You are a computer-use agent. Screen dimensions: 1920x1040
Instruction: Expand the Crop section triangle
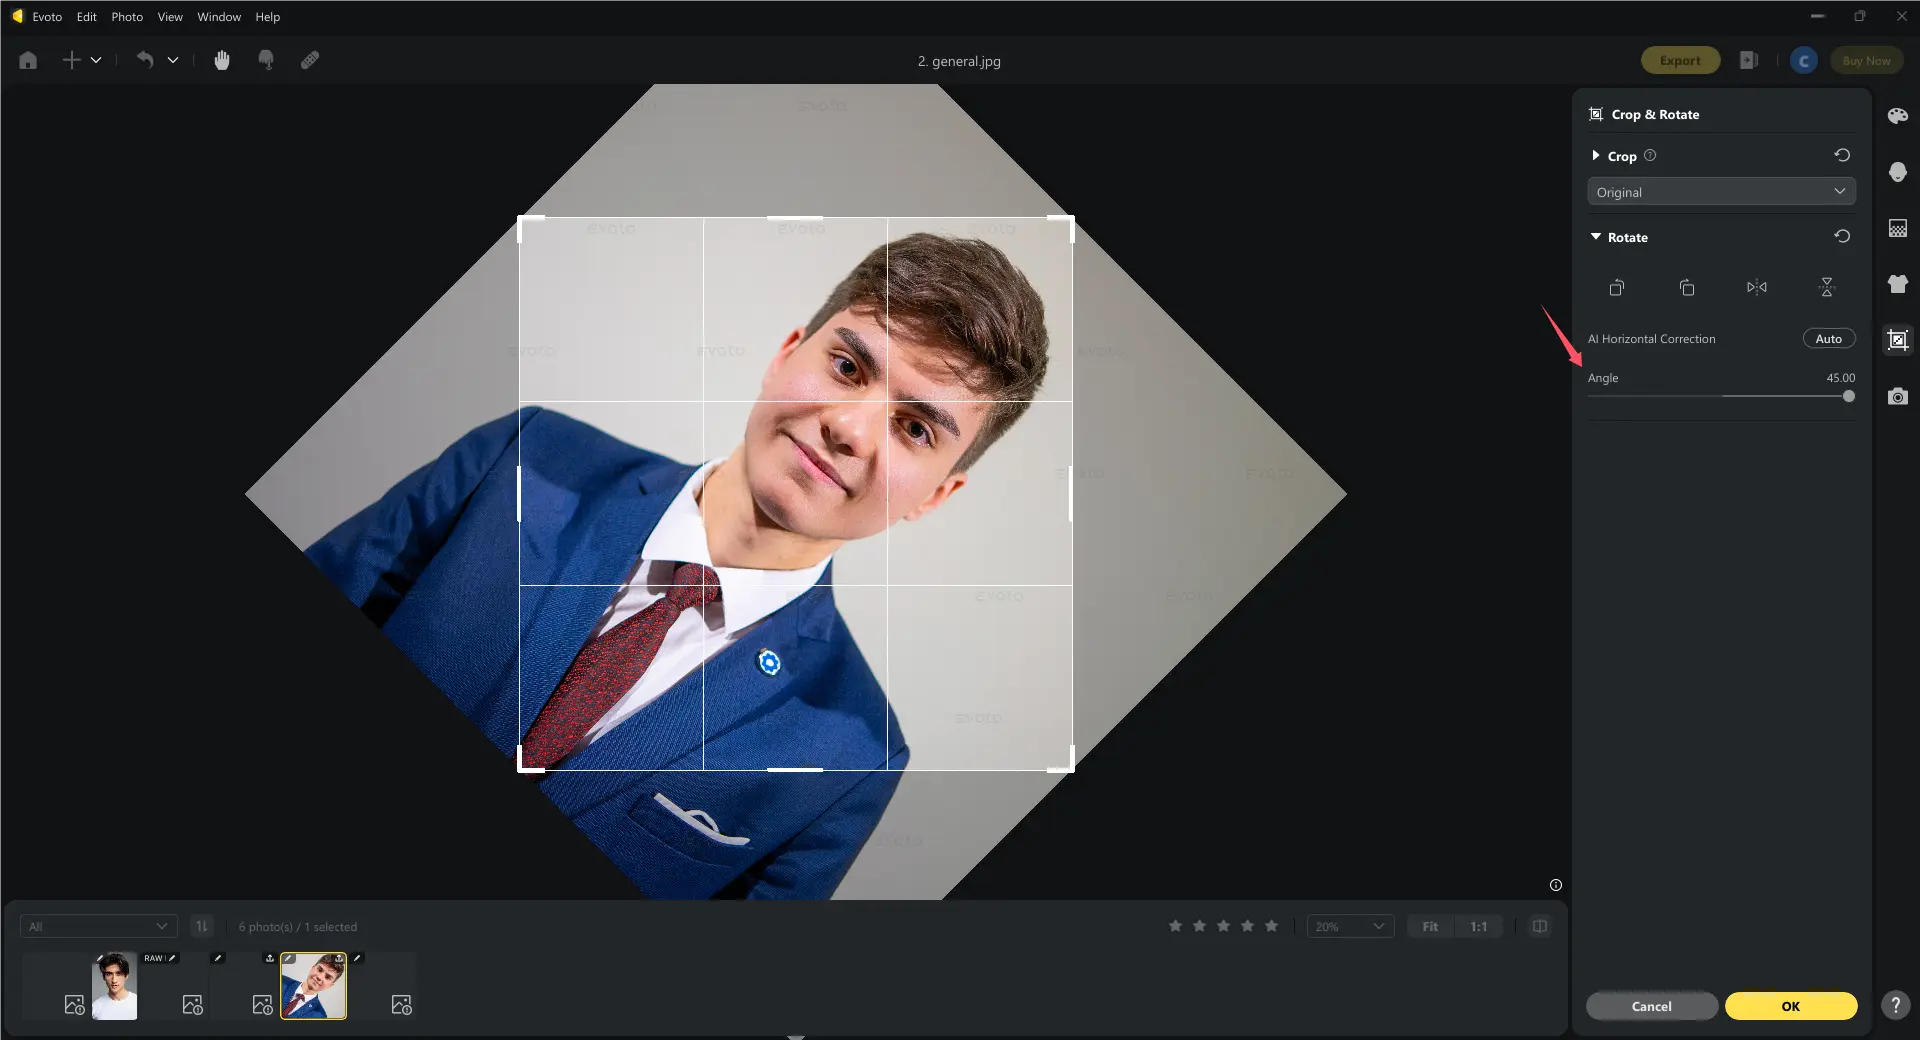point(1595,156)
